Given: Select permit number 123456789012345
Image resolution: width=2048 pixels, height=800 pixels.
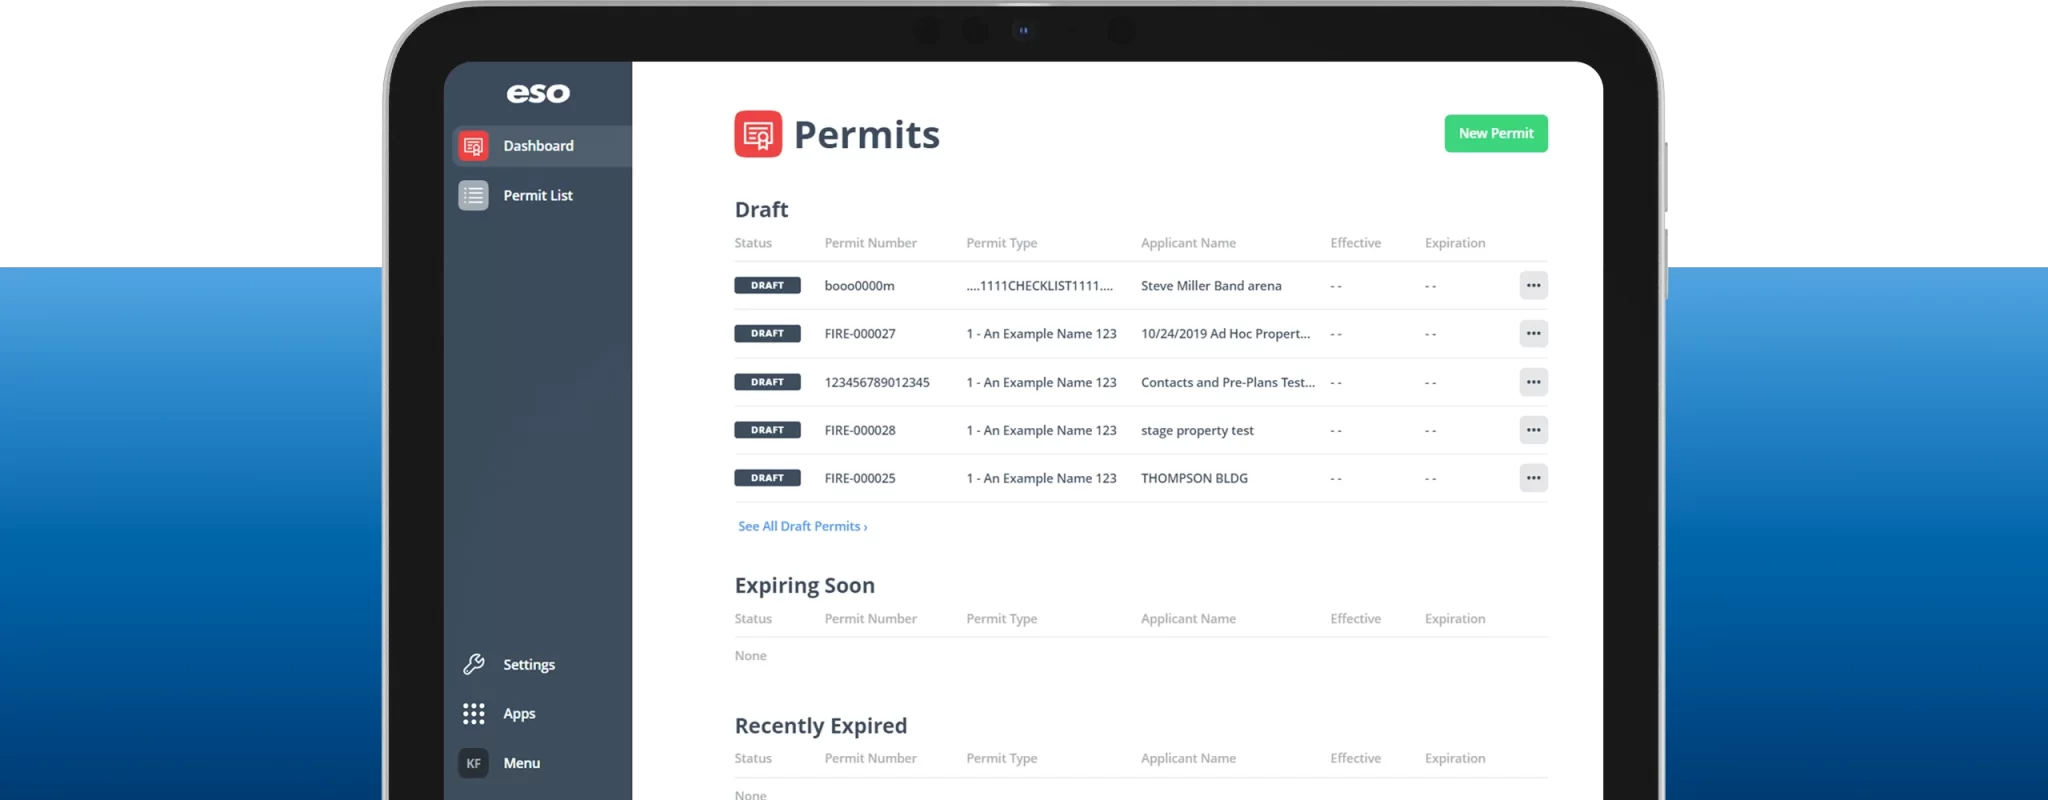Looking at the screenshot, I should (877, 382).
